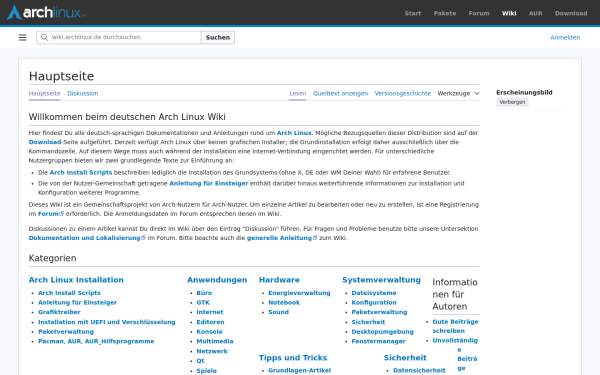Open the hamburger sidebar menu

23,38
